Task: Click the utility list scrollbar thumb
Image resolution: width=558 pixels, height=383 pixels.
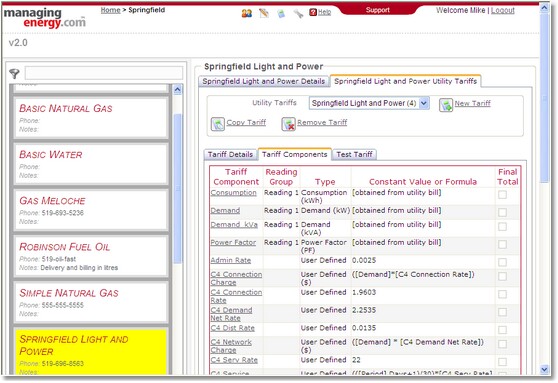Action: click(178, 189)
